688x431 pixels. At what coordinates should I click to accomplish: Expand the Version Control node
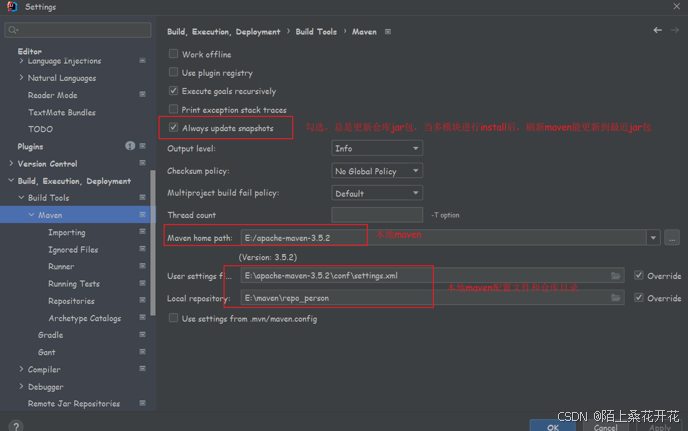(11, 163)
